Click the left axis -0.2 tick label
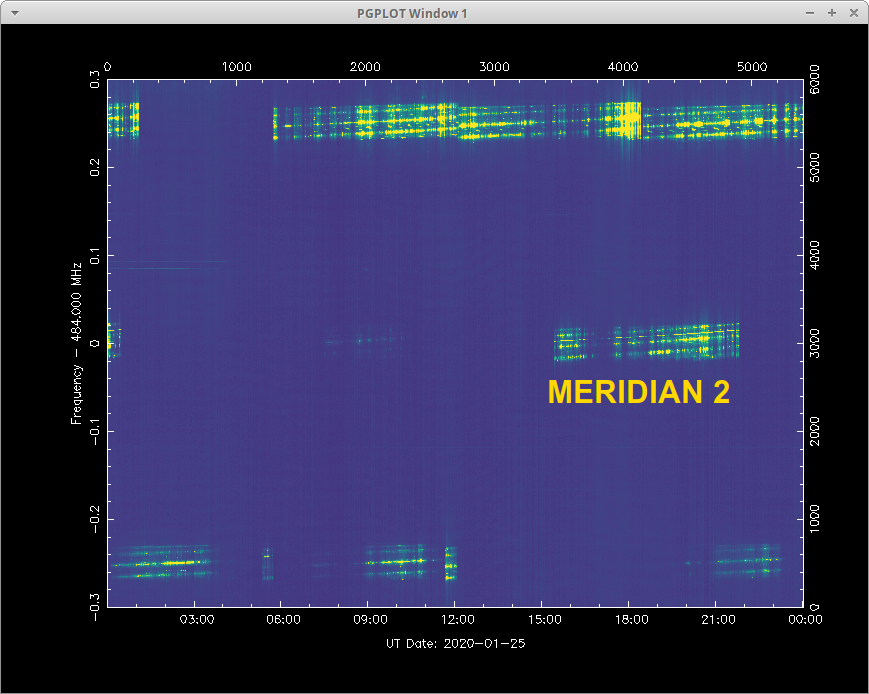This screenshot has width=869, height=694. pyautogui.click(x=94, y=519)
